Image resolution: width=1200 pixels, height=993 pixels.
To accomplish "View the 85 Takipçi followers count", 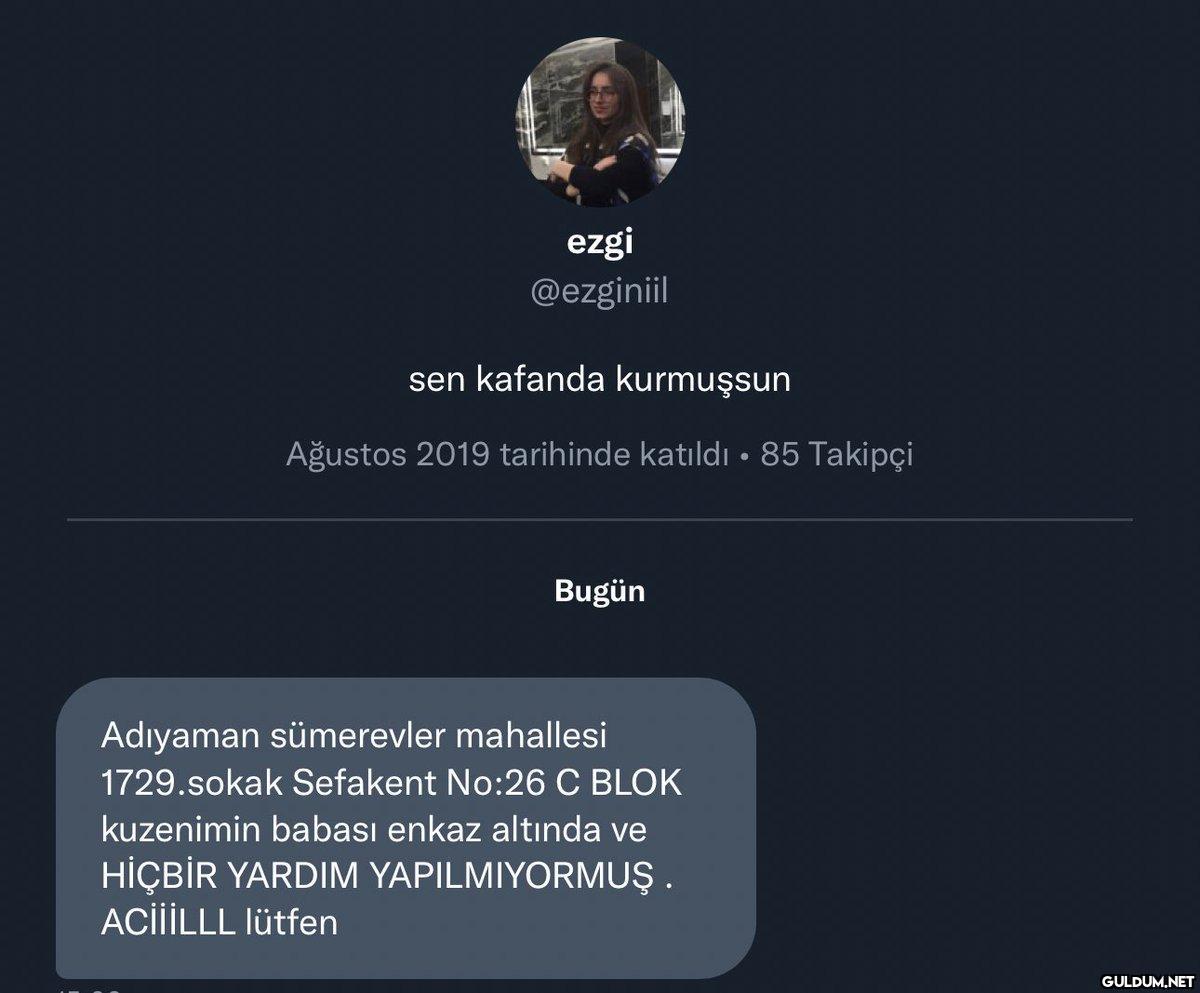I will click(x=837, y=455).
